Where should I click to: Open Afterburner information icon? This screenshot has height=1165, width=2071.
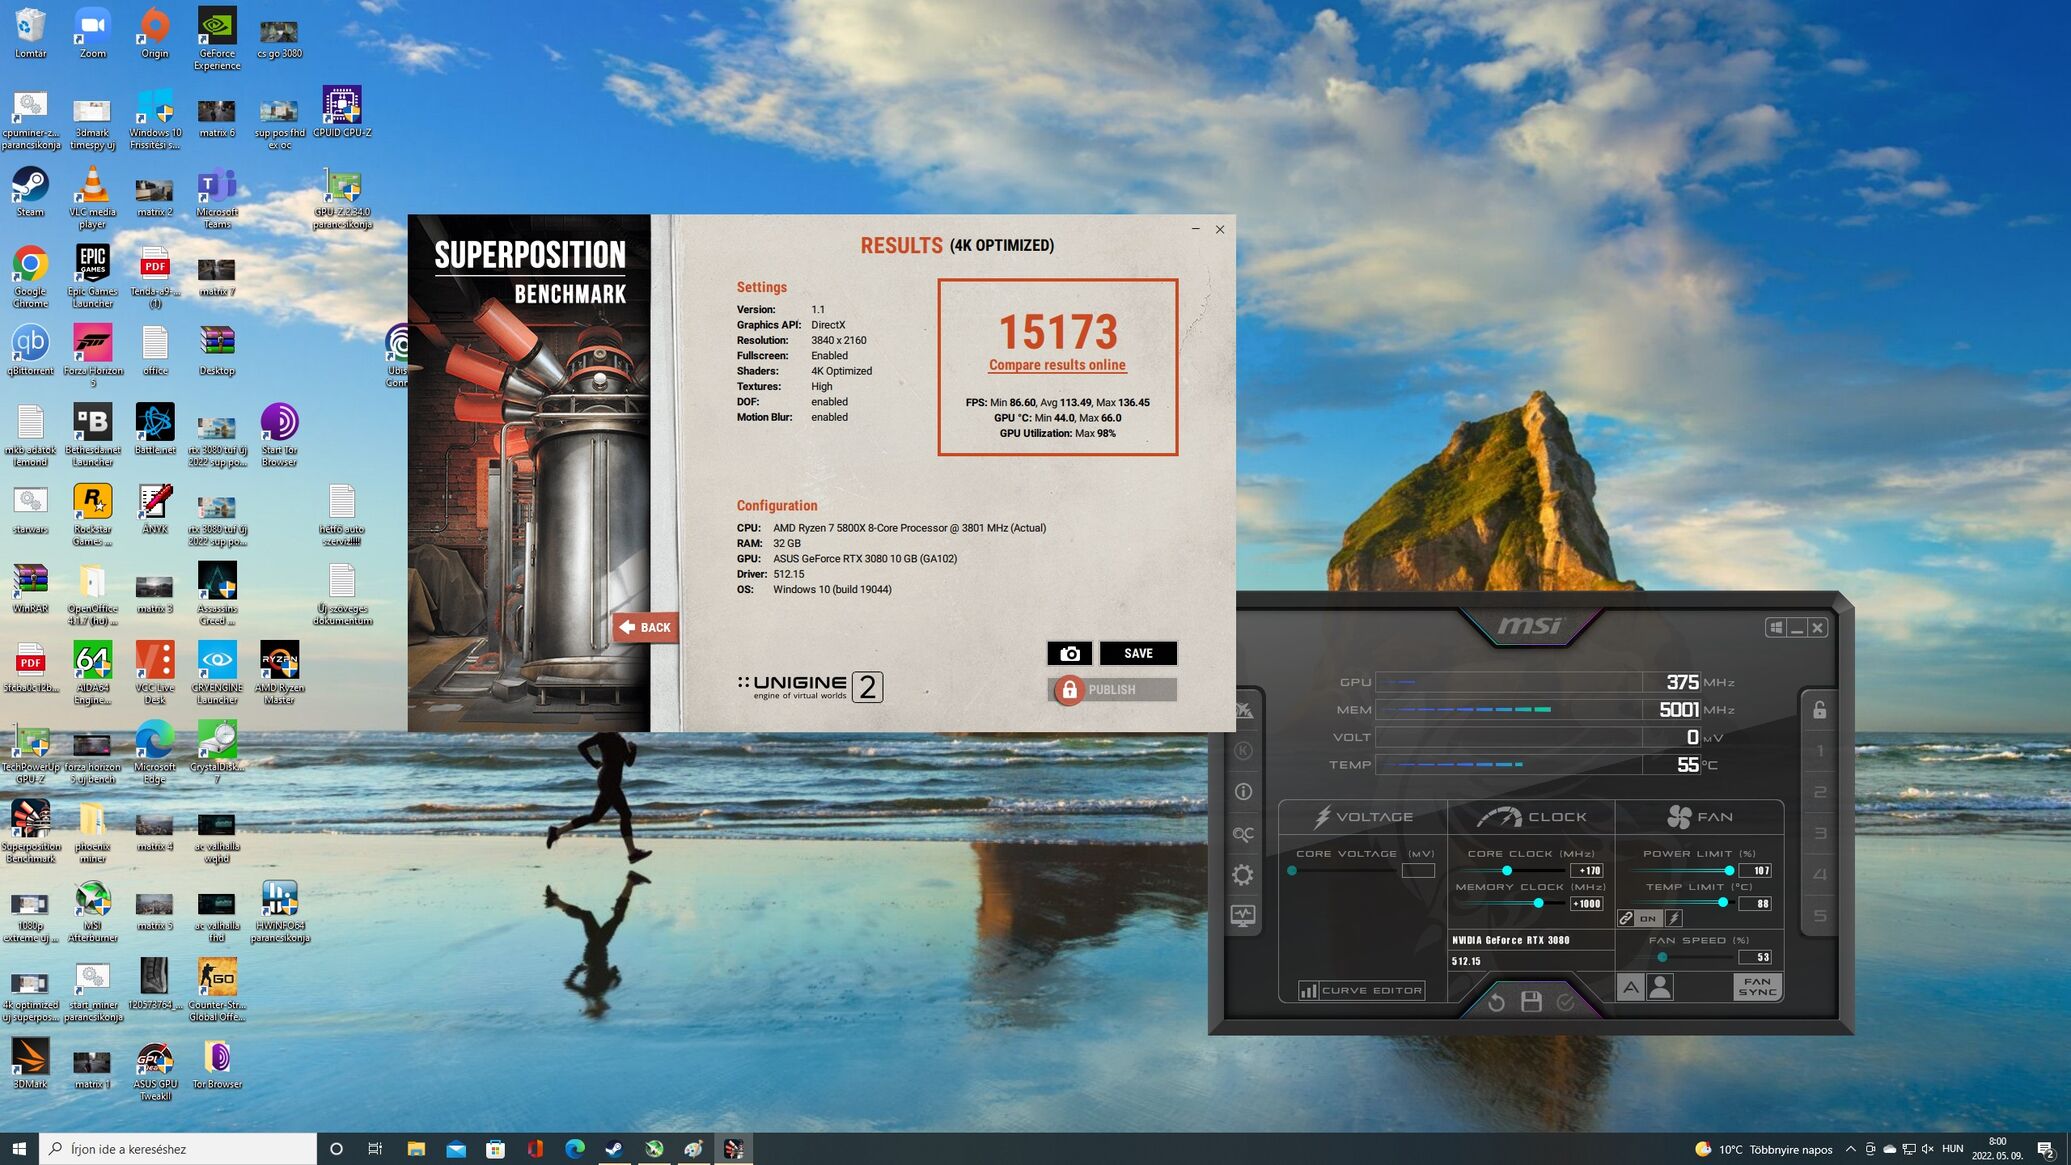[1242, 792]
